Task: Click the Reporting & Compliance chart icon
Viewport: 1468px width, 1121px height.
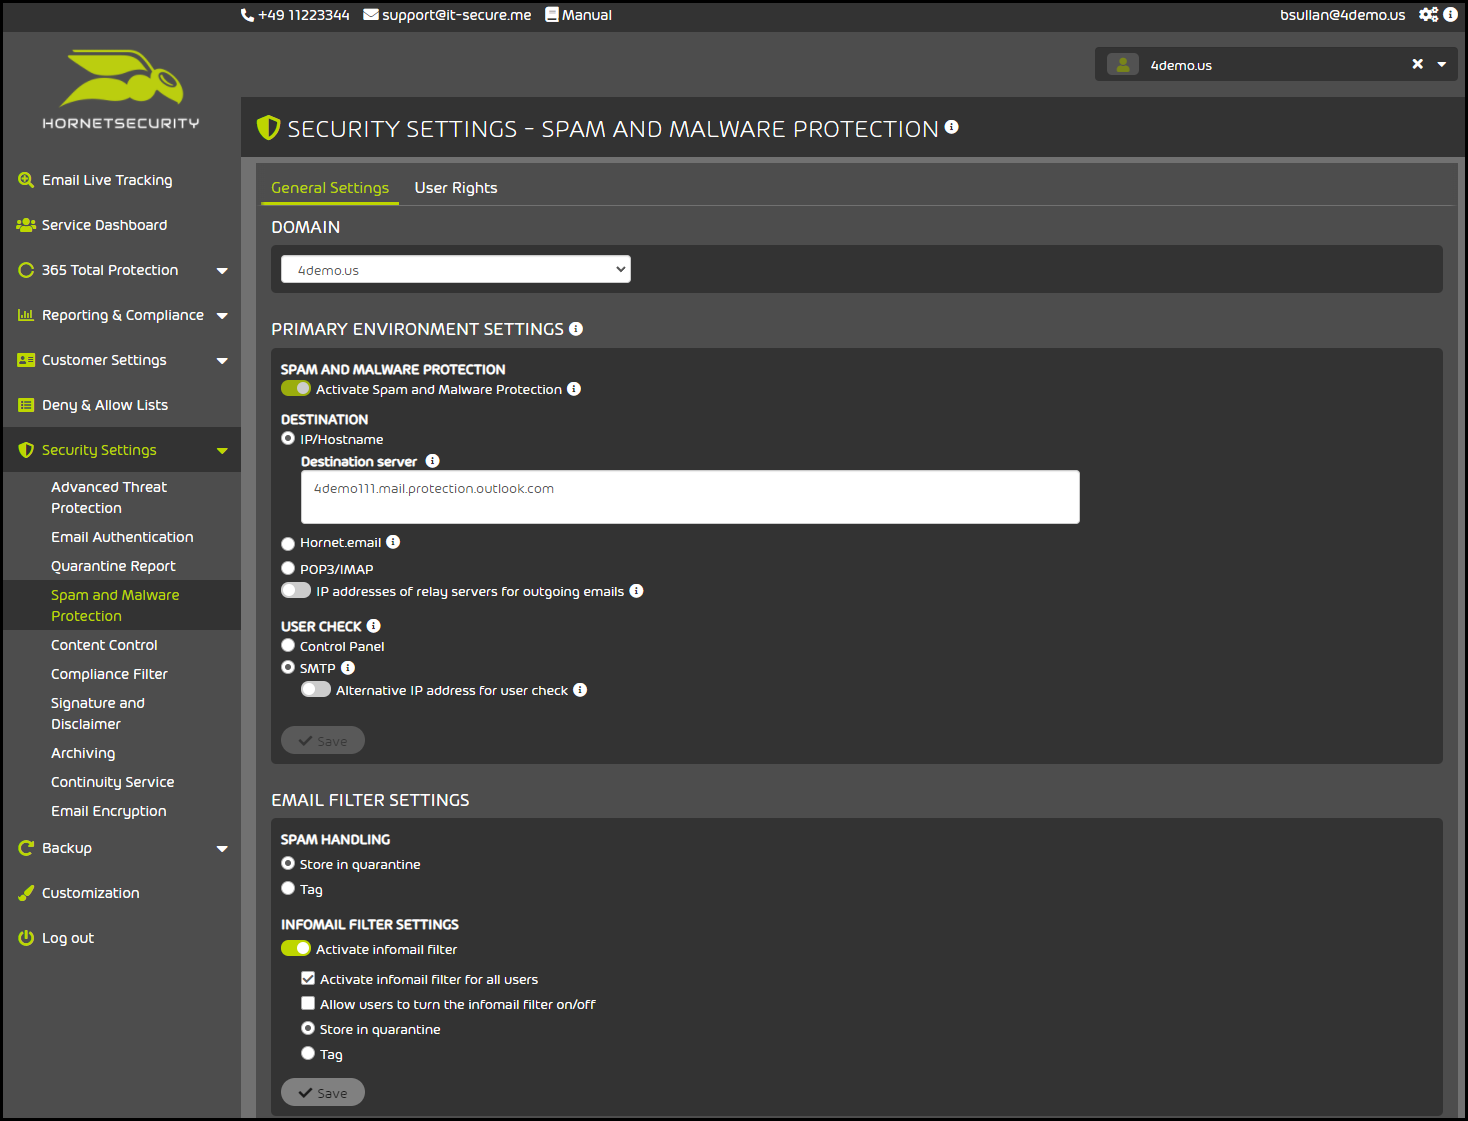Action: point(26,315)
